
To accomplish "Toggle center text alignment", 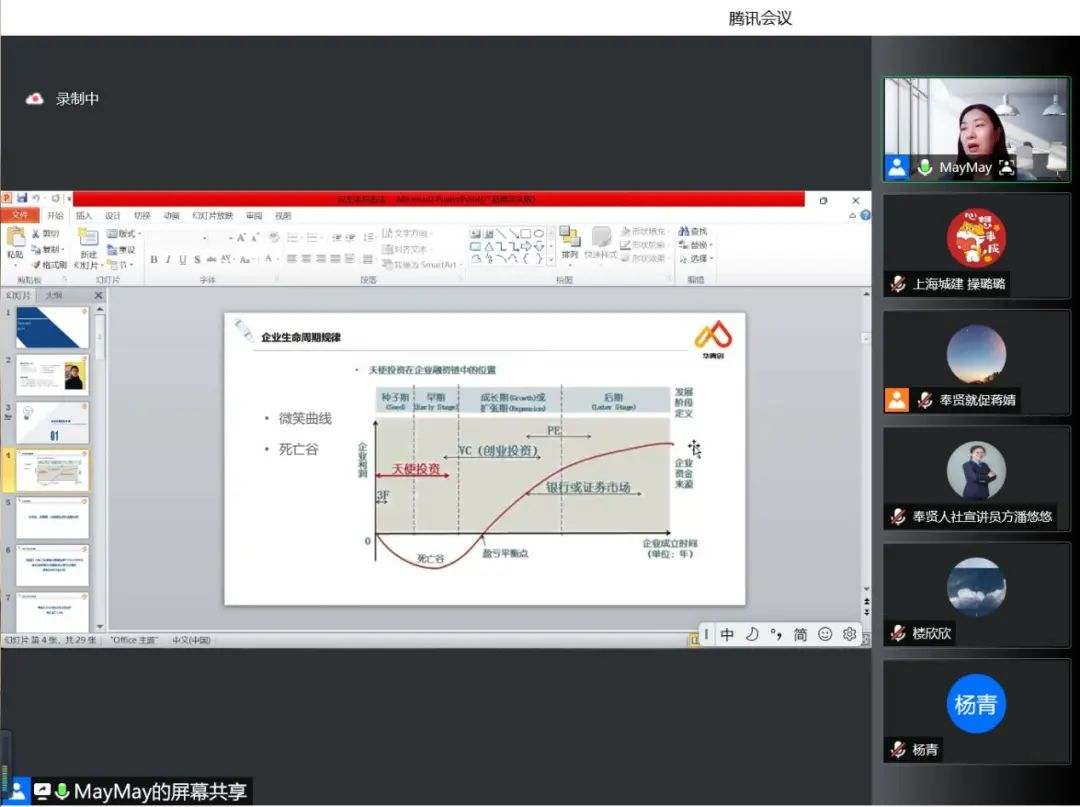I will point(306,259).
